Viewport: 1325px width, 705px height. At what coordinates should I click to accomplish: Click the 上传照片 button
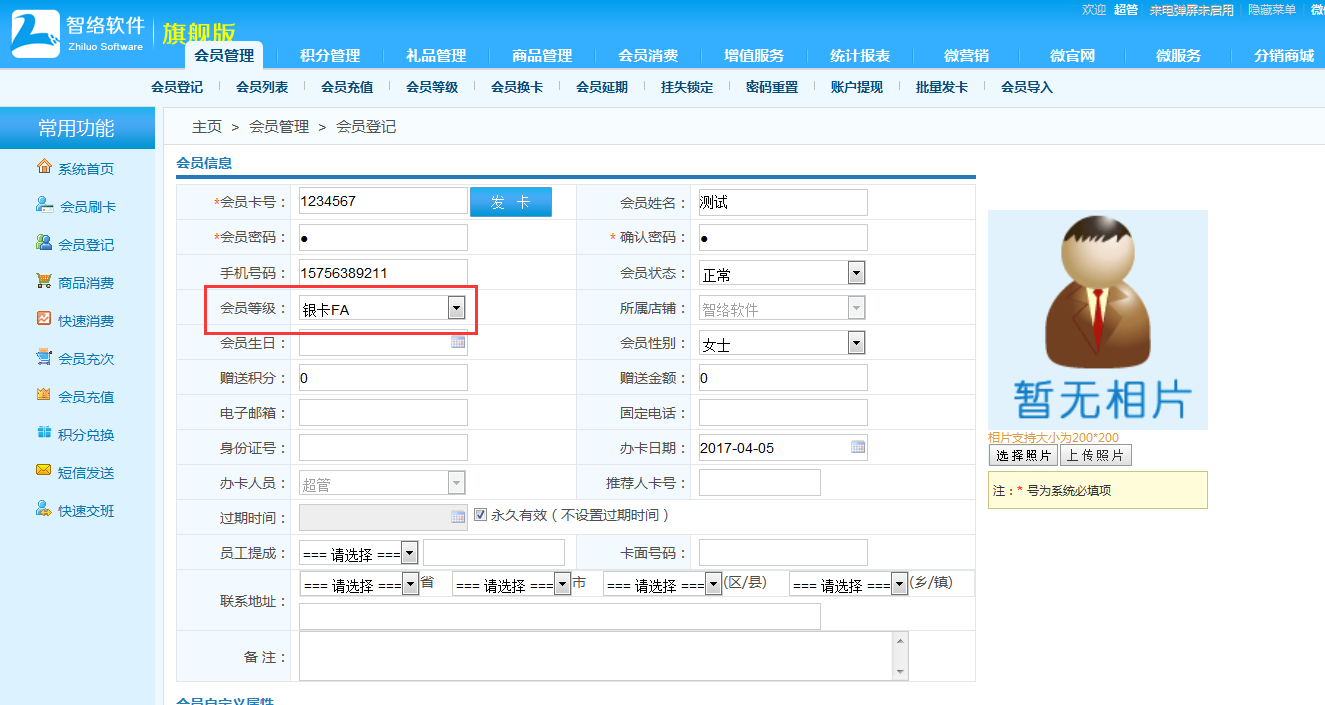click(1095, 456)
